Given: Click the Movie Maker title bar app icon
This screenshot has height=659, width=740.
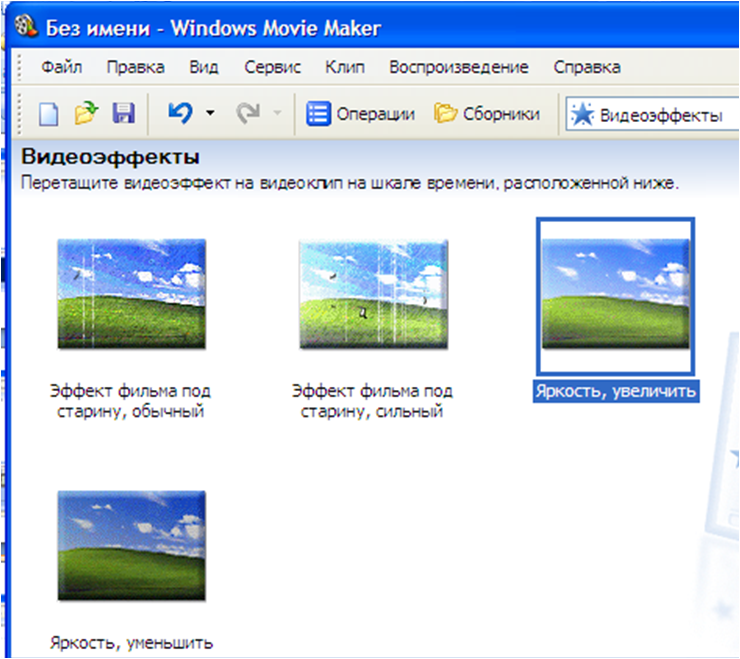Looking at the screenshot, I should coord(25,26).
